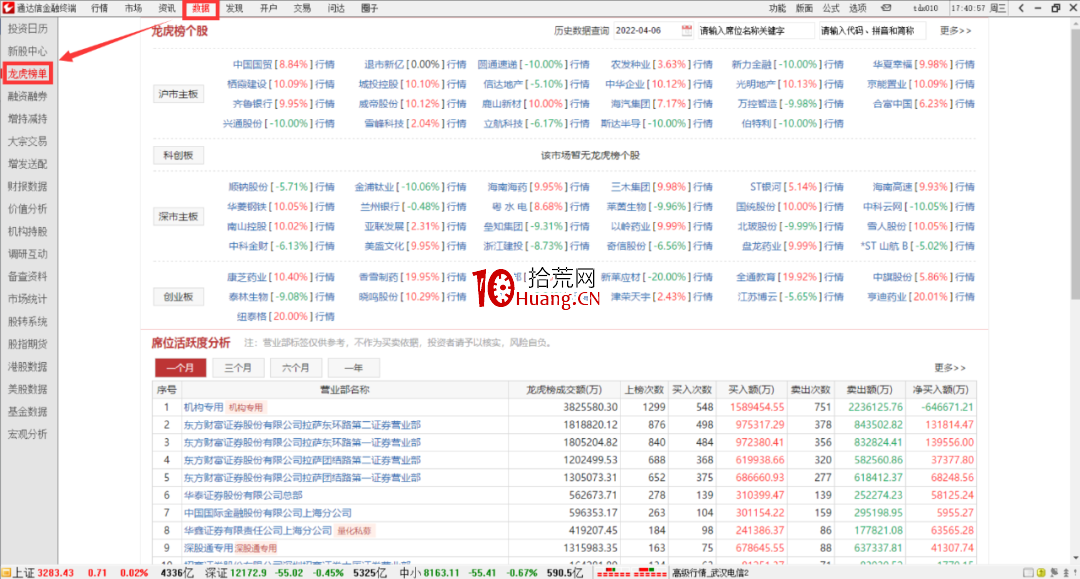1080x579 pixels.
Task: Switch activity period to 一年
Action: click(x=353, y=368)
